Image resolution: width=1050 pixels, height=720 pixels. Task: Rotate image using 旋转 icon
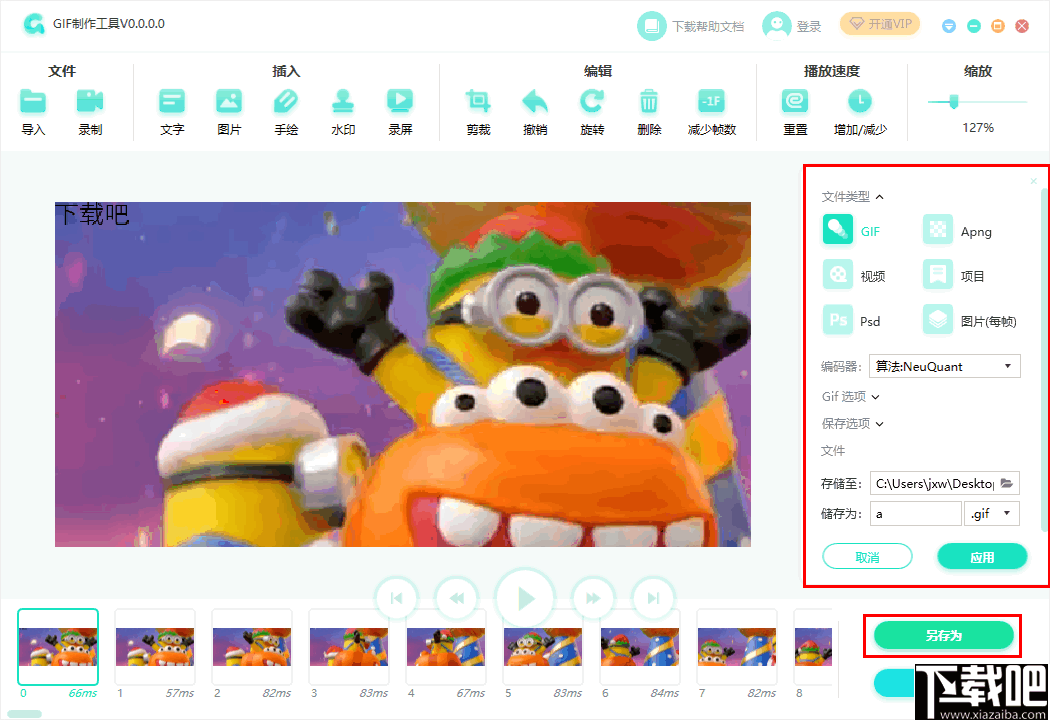click(x=592, y=101)
